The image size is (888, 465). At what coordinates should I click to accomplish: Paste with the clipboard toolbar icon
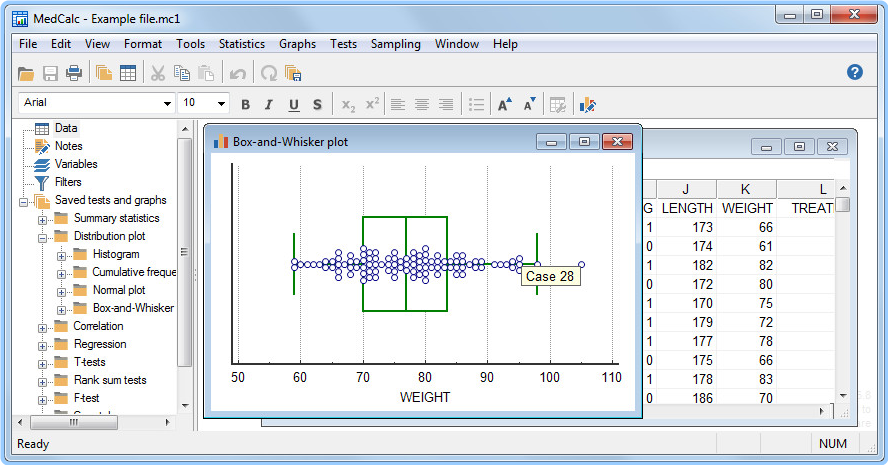tap(206, 73)
